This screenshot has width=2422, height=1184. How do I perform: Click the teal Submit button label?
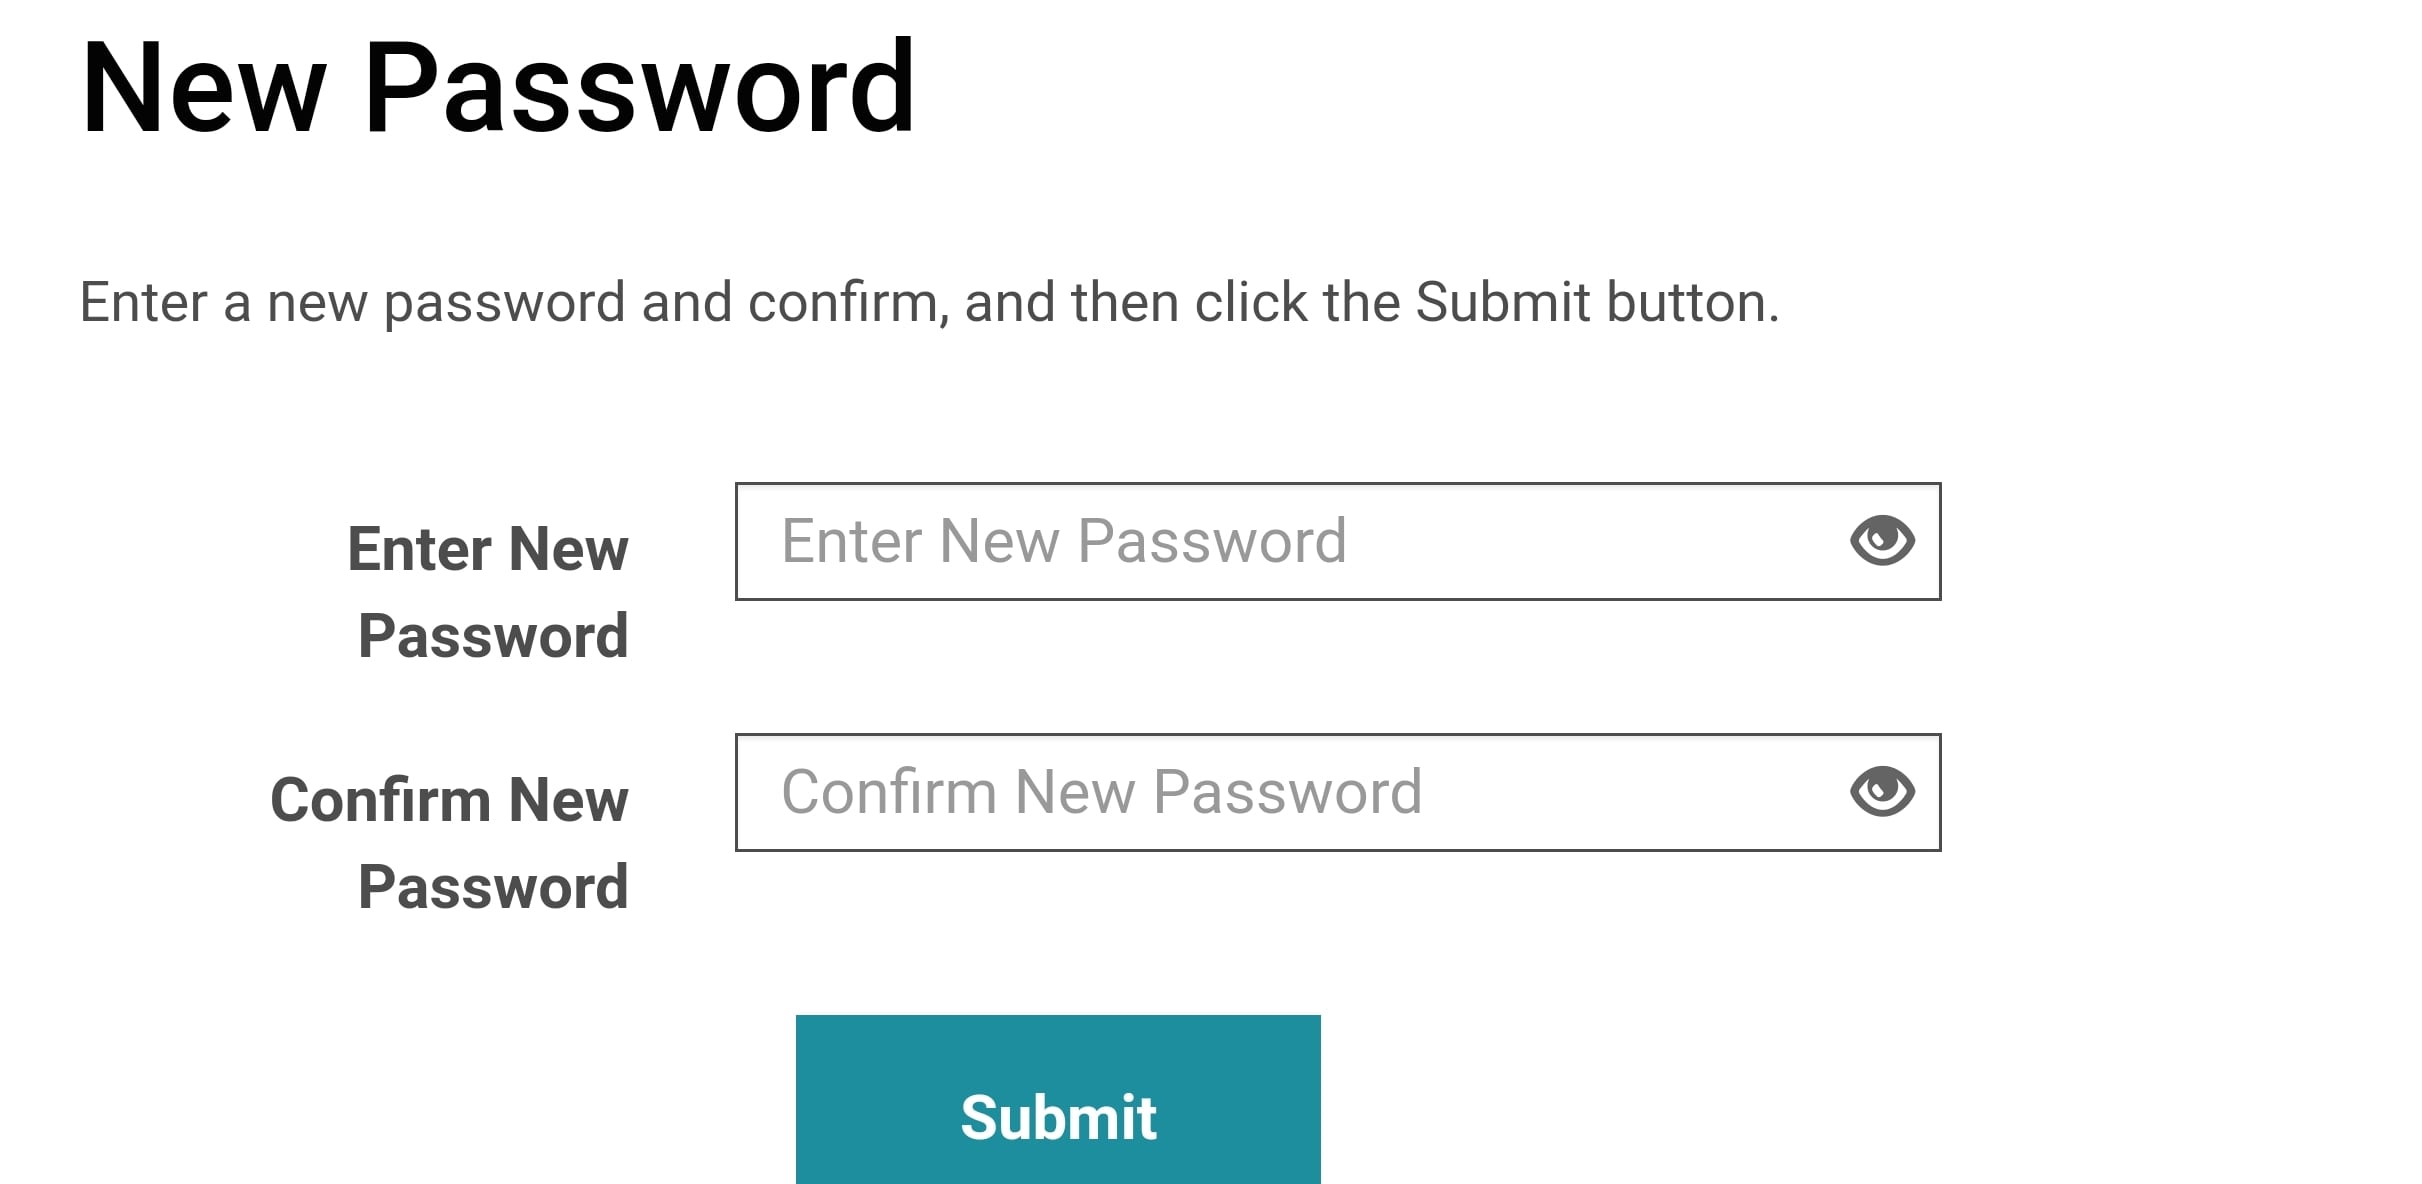coord(1058,1117)
